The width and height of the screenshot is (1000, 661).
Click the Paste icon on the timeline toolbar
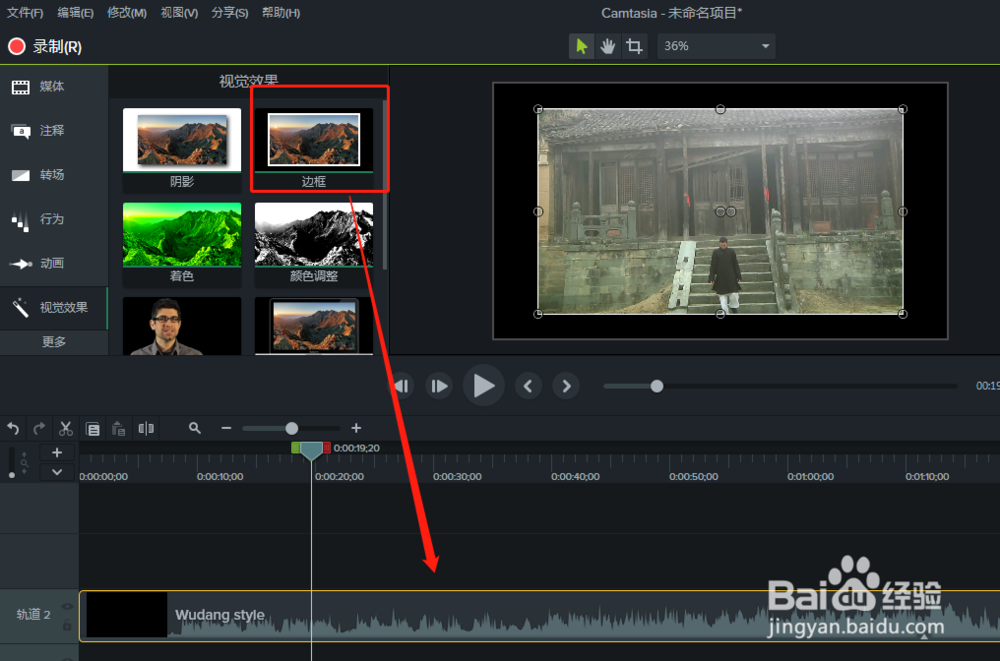[x=118, y=428]
